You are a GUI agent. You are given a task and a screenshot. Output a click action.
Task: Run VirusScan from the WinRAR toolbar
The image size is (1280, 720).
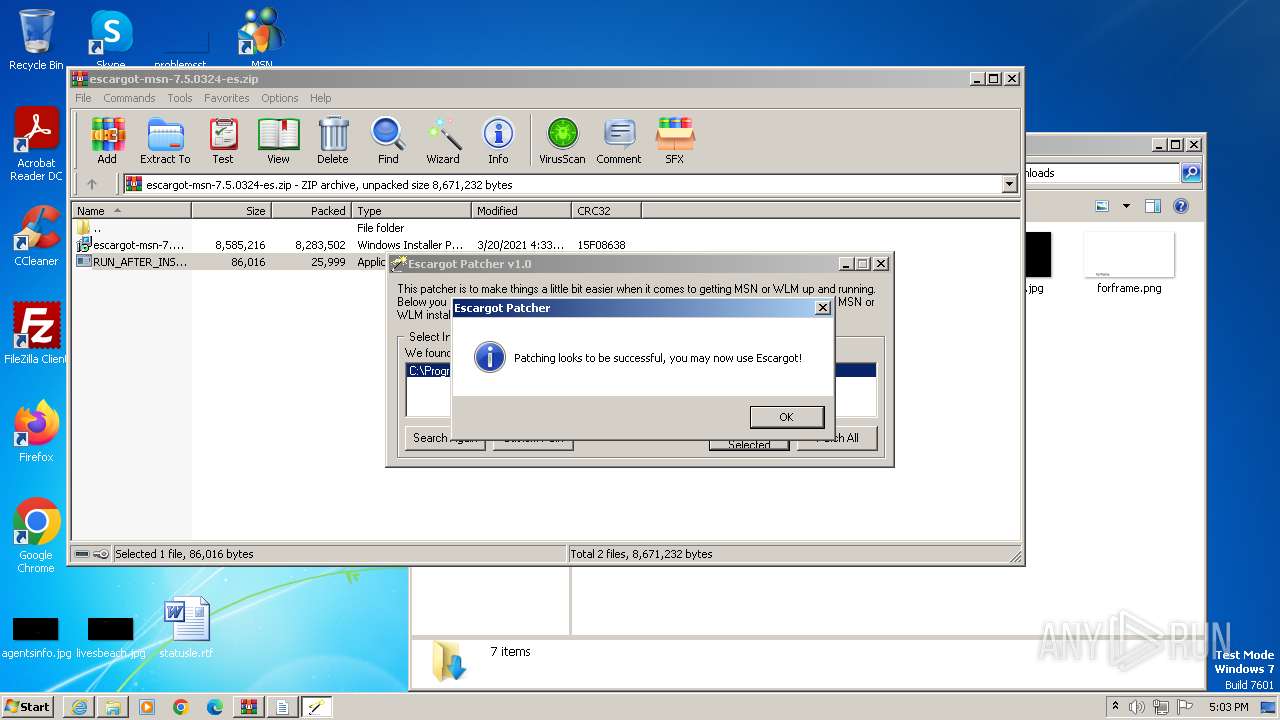click(x=562, y=141)
